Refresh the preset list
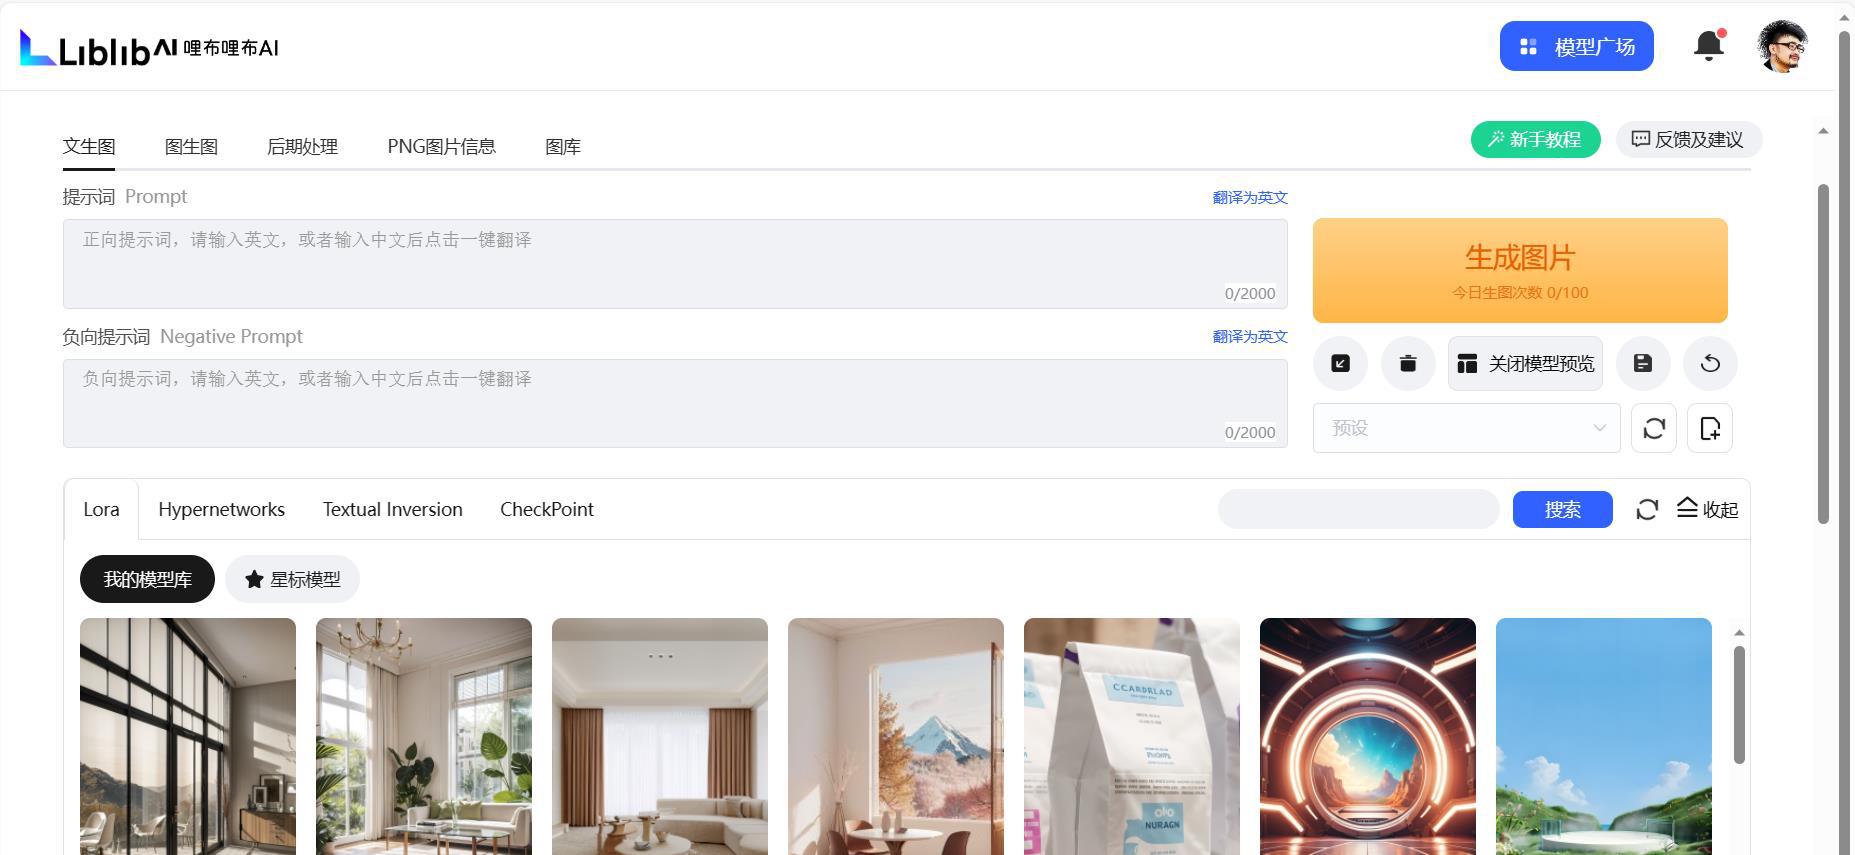The height and width of the screenshot is (855, 1855). [x=1654, y=428]
